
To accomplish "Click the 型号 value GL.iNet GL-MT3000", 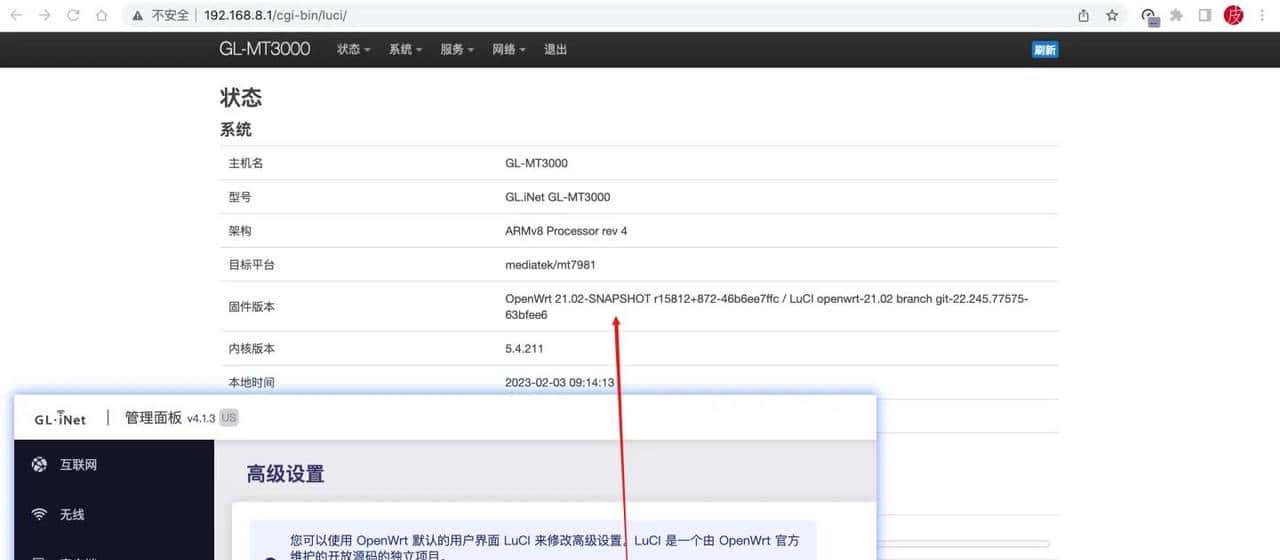I will pos(557,197).
